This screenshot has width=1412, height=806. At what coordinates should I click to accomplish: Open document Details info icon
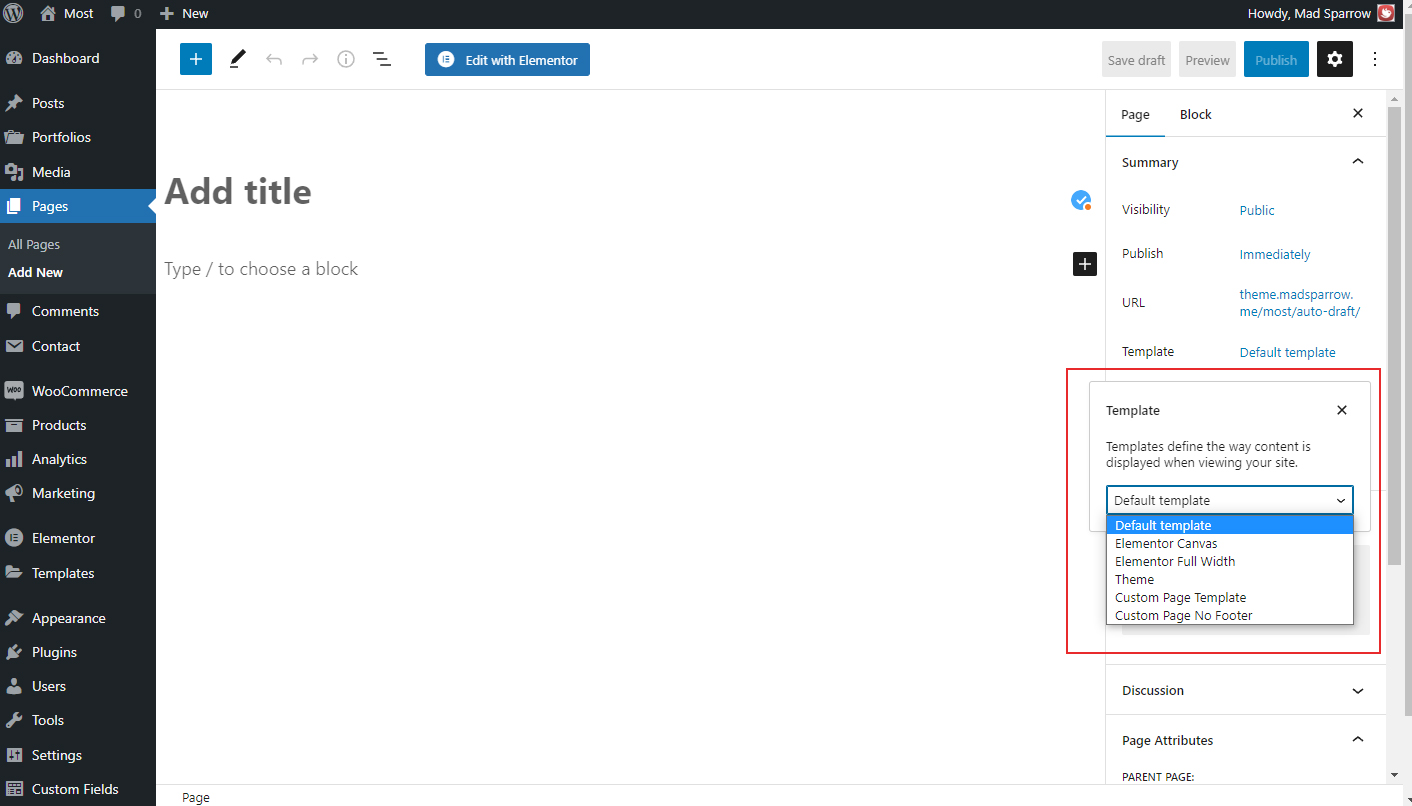pyautogui.click(x=346, y=59)
